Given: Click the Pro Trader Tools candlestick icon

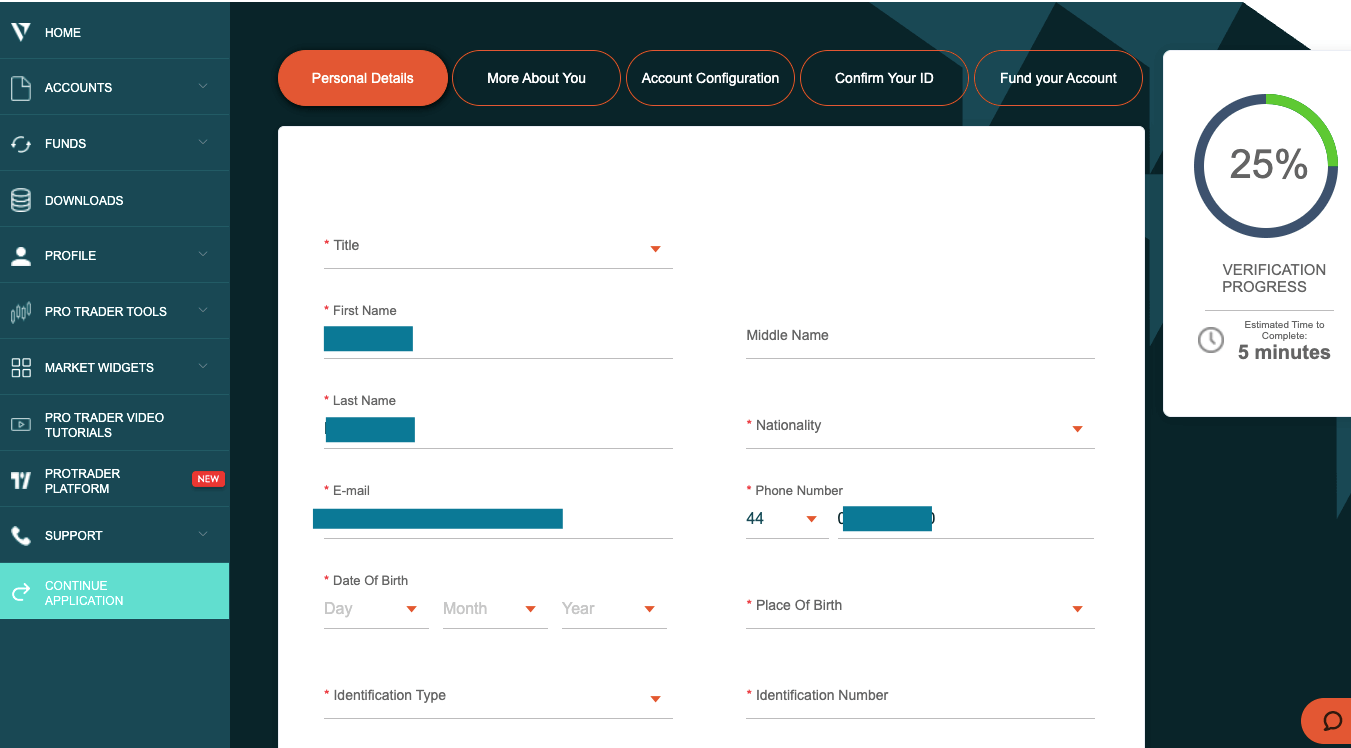Looking at the screenshot, I should point(21,312).
